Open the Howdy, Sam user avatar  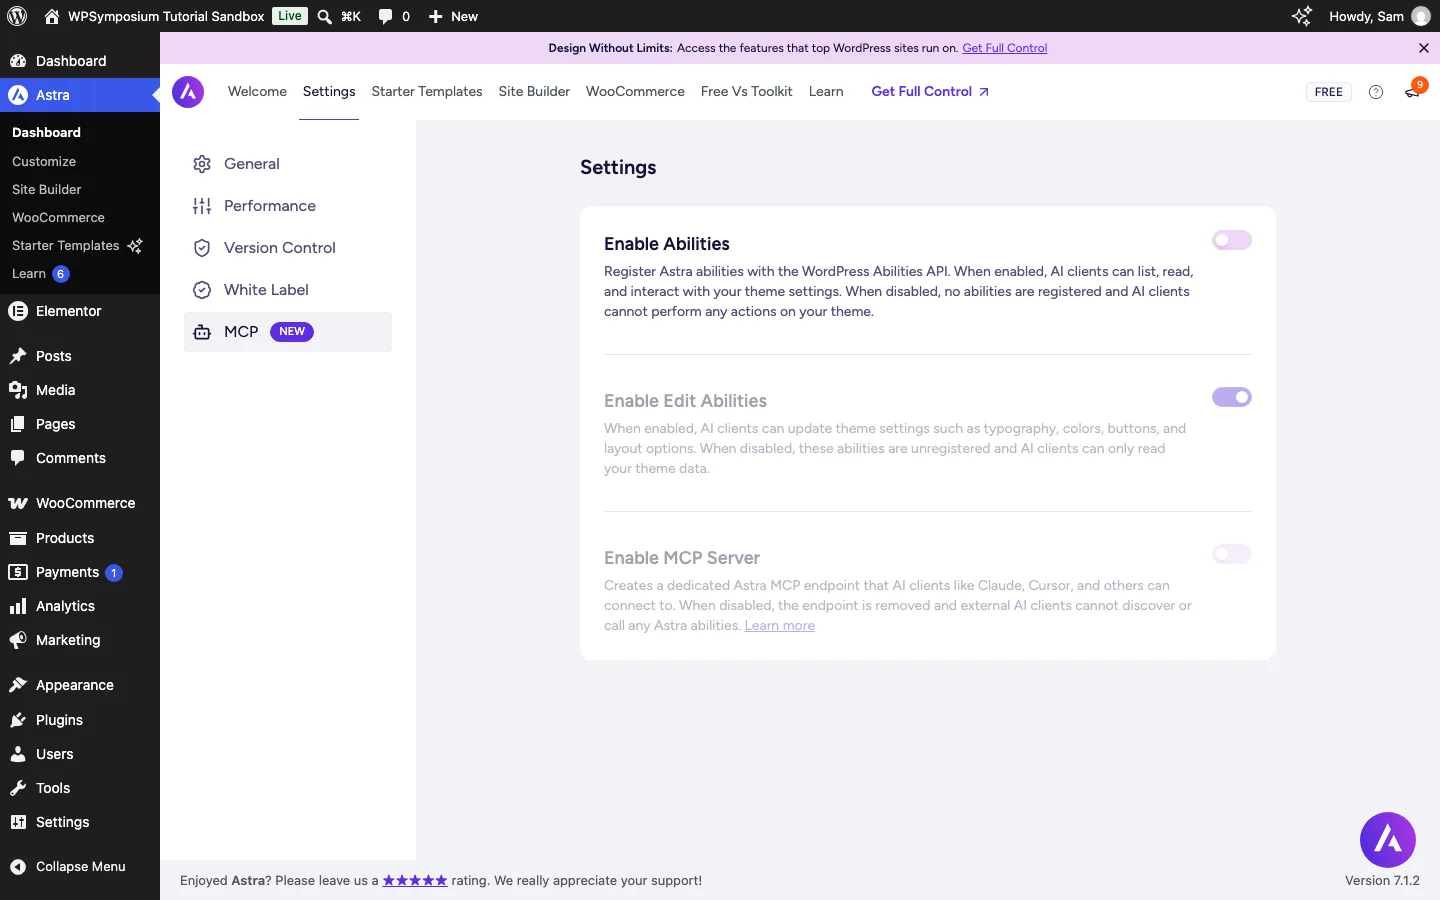click(x=1421, y=16)
